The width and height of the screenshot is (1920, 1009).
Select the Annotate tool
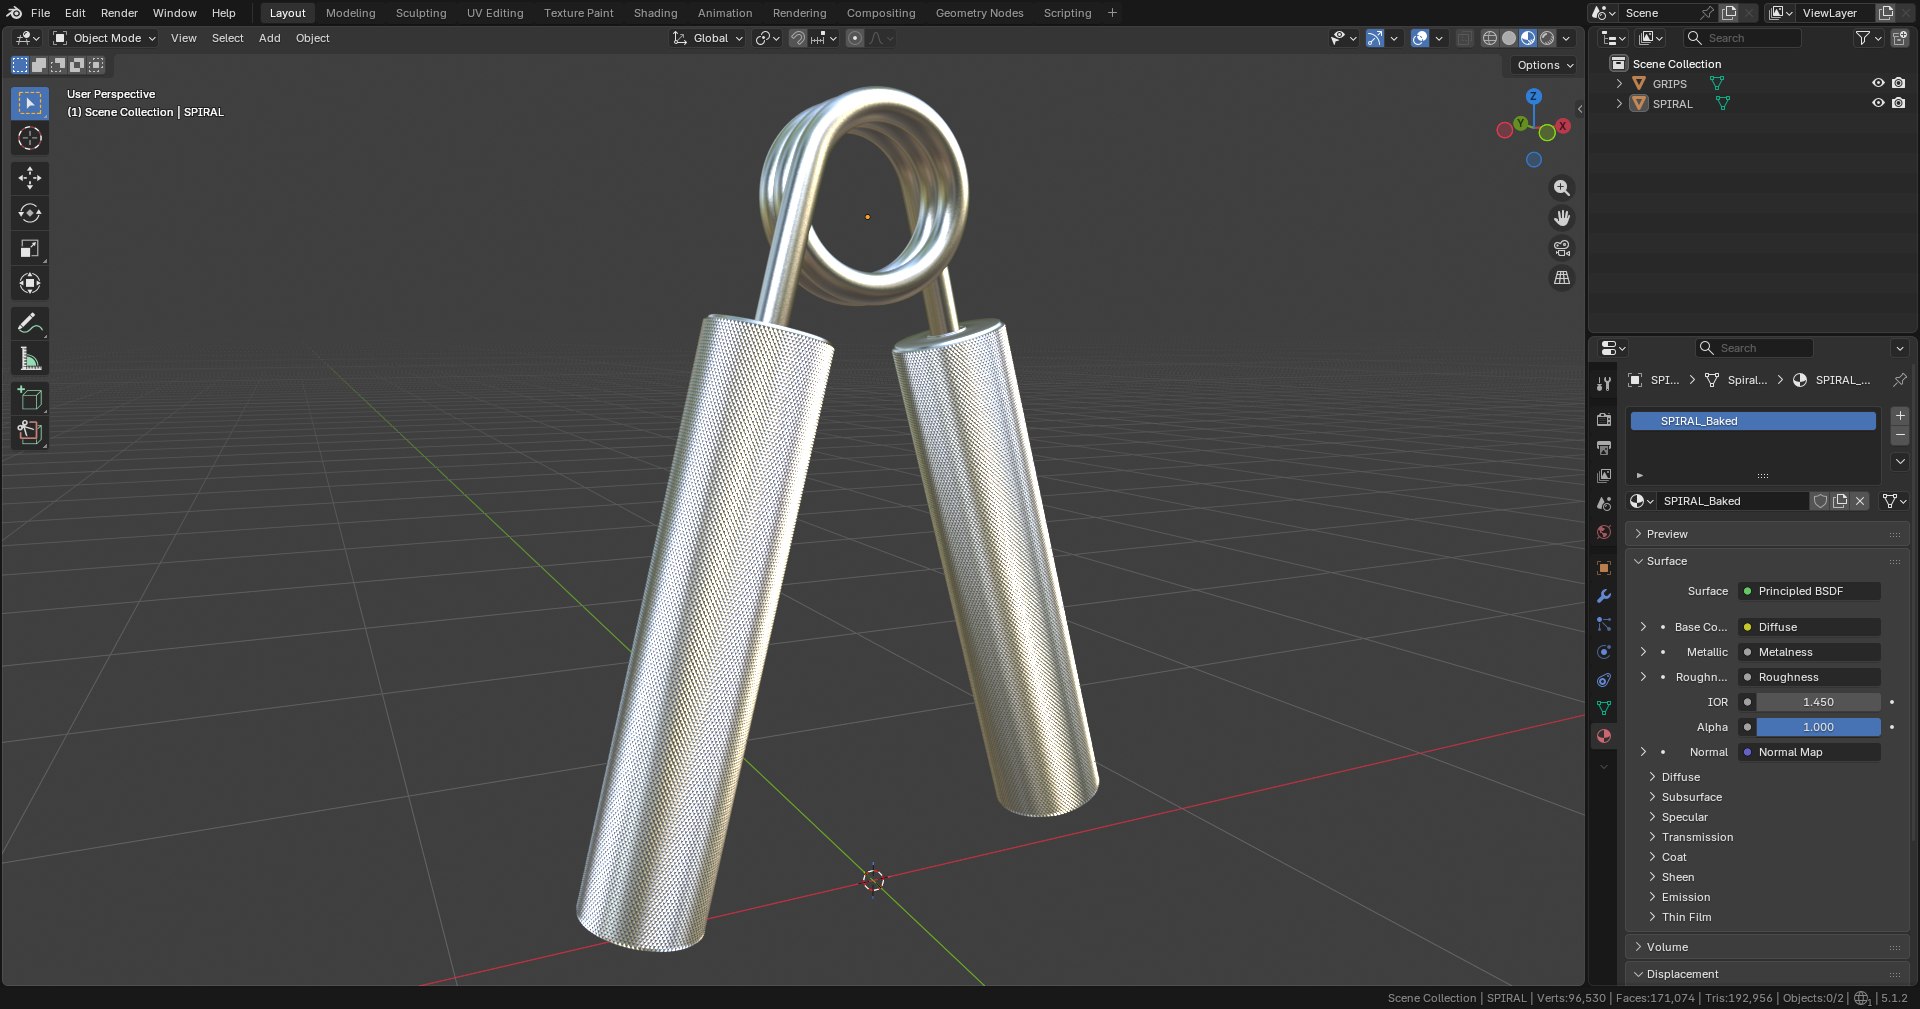[30, 323]
